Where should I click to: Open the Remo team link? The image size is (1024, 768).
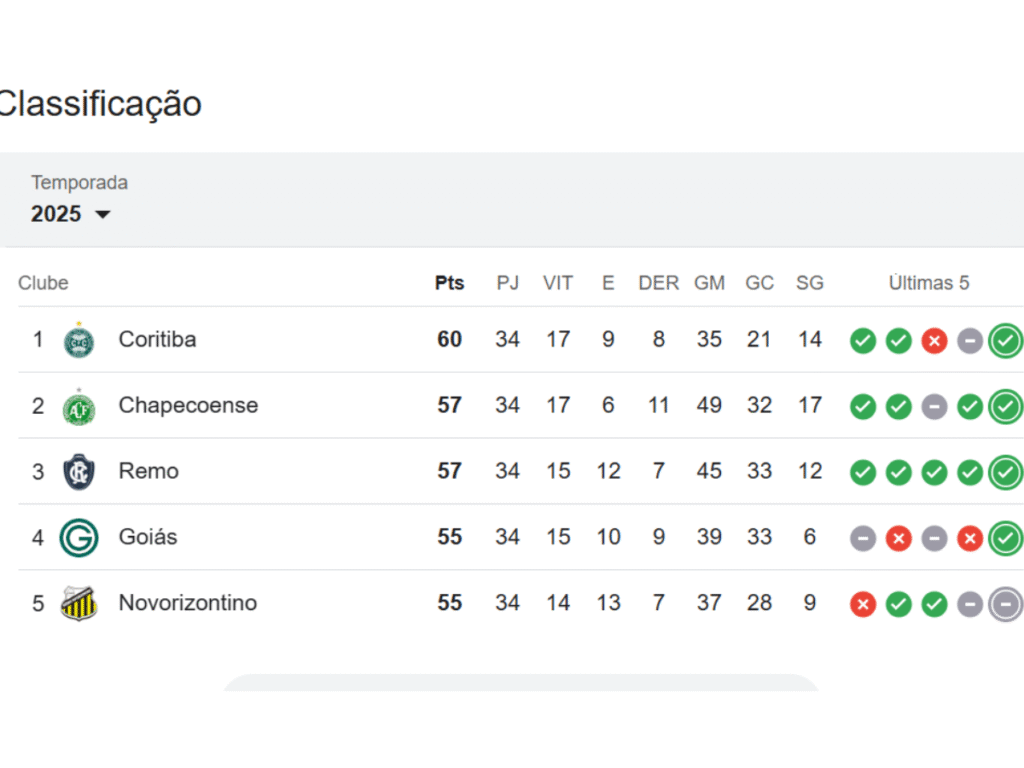tap(148, 472)
